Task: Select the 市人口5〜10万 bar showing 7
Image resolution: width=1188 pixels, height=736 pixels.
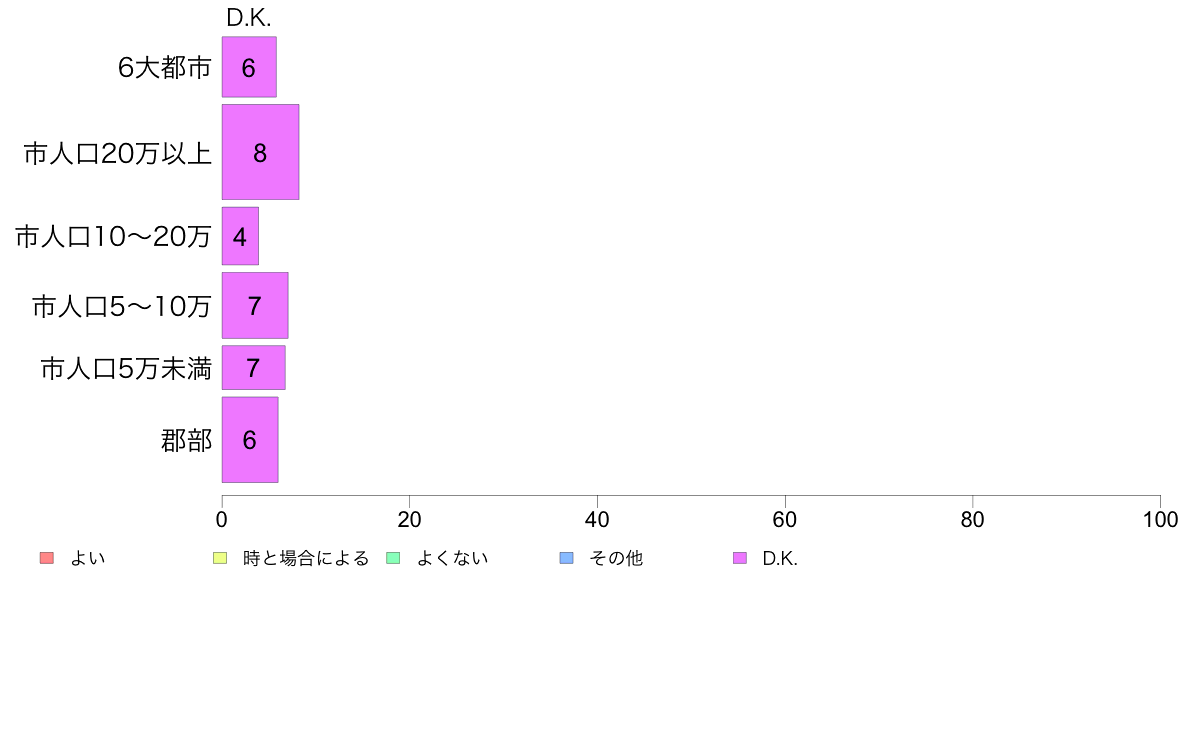Action: pyautogui.click(x=255, y=305)
